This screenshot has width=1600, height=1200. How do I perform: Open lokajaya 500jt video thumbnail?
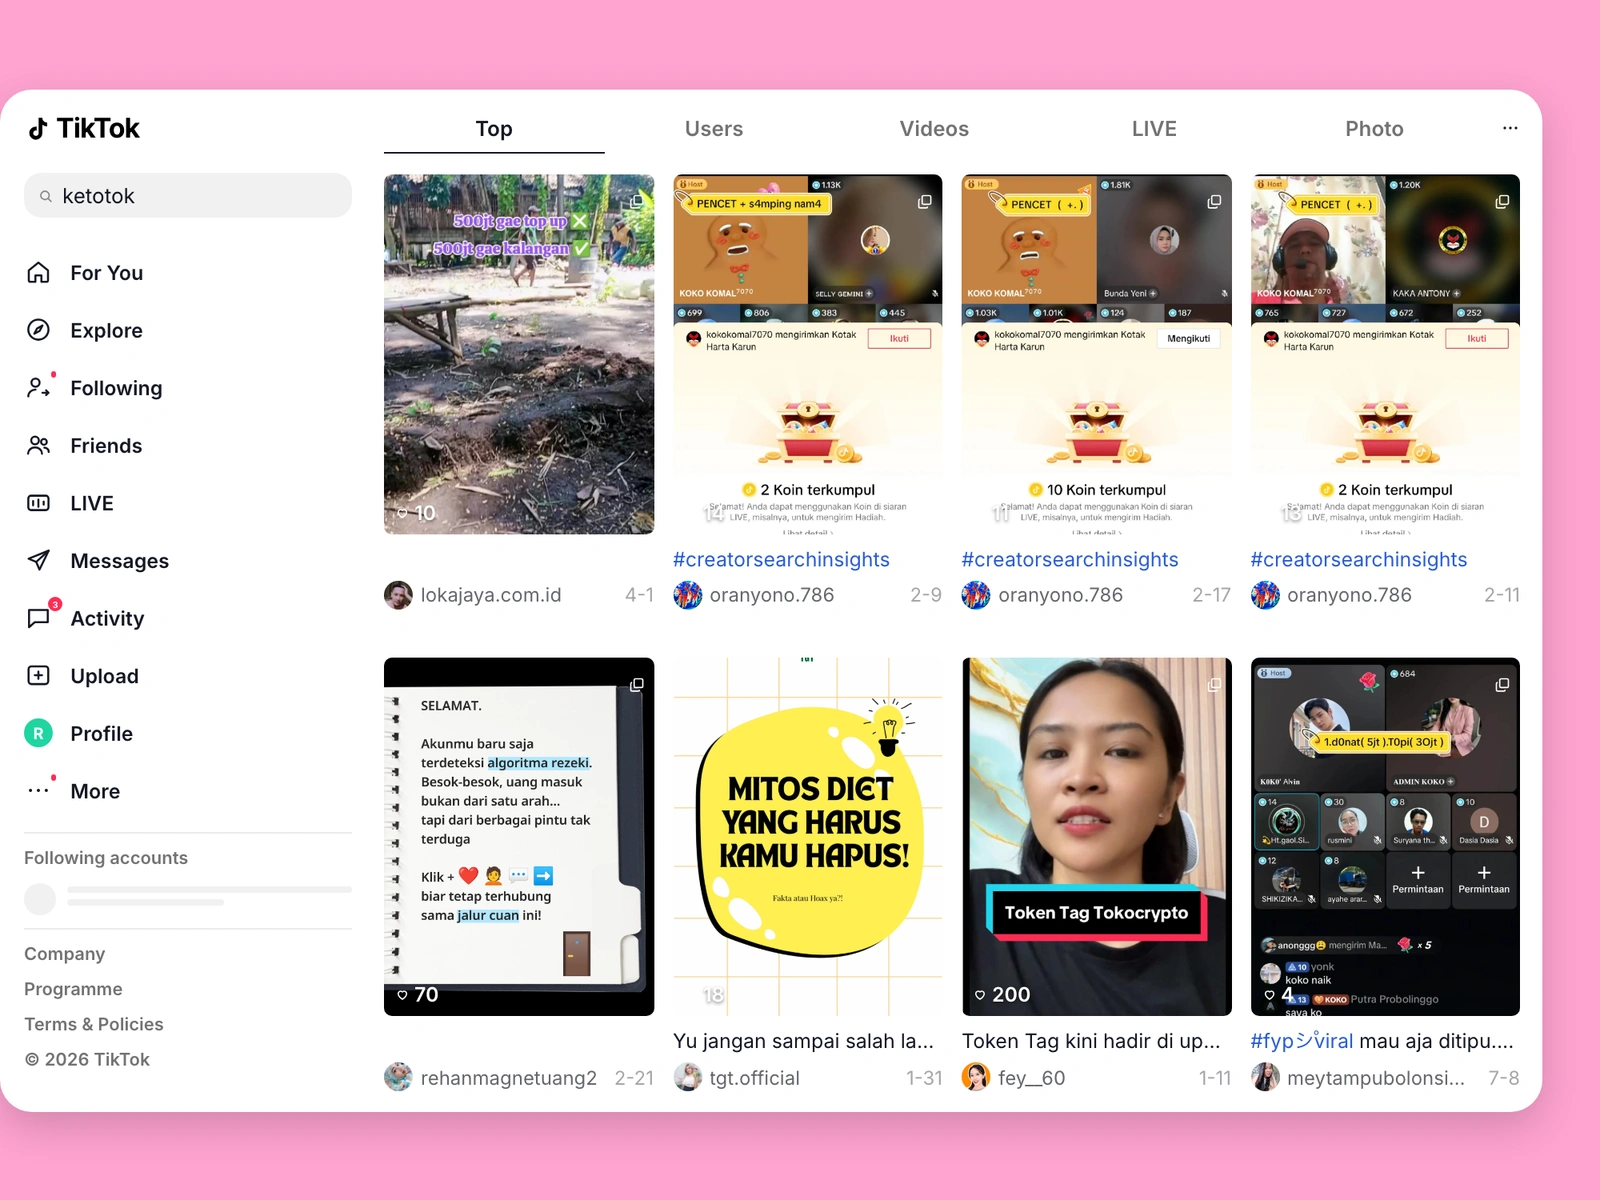519,354
